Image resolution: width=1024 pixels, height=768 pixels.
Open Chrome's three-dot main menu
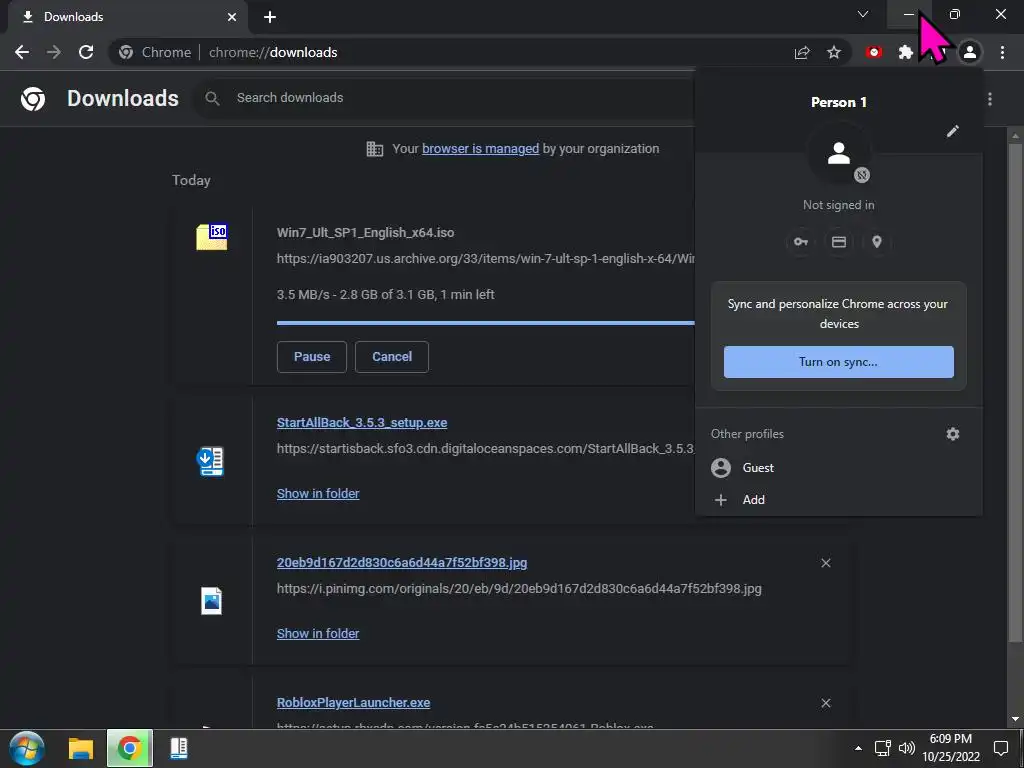pyautogui.click(x=1002, y=52)
